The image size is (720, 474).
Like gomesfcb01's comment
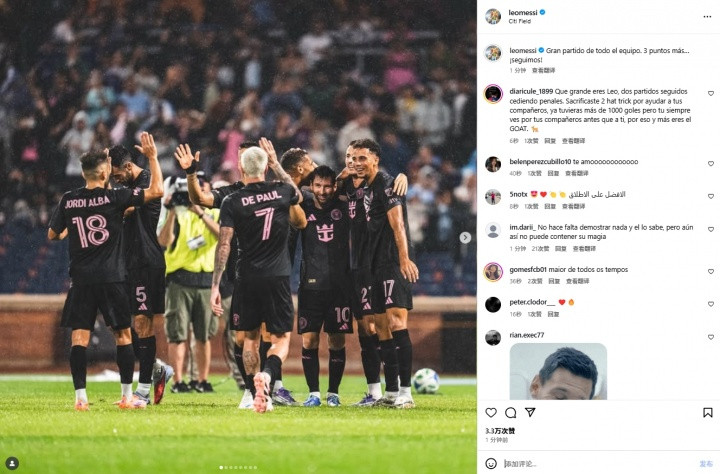click(x=711, y=271)
